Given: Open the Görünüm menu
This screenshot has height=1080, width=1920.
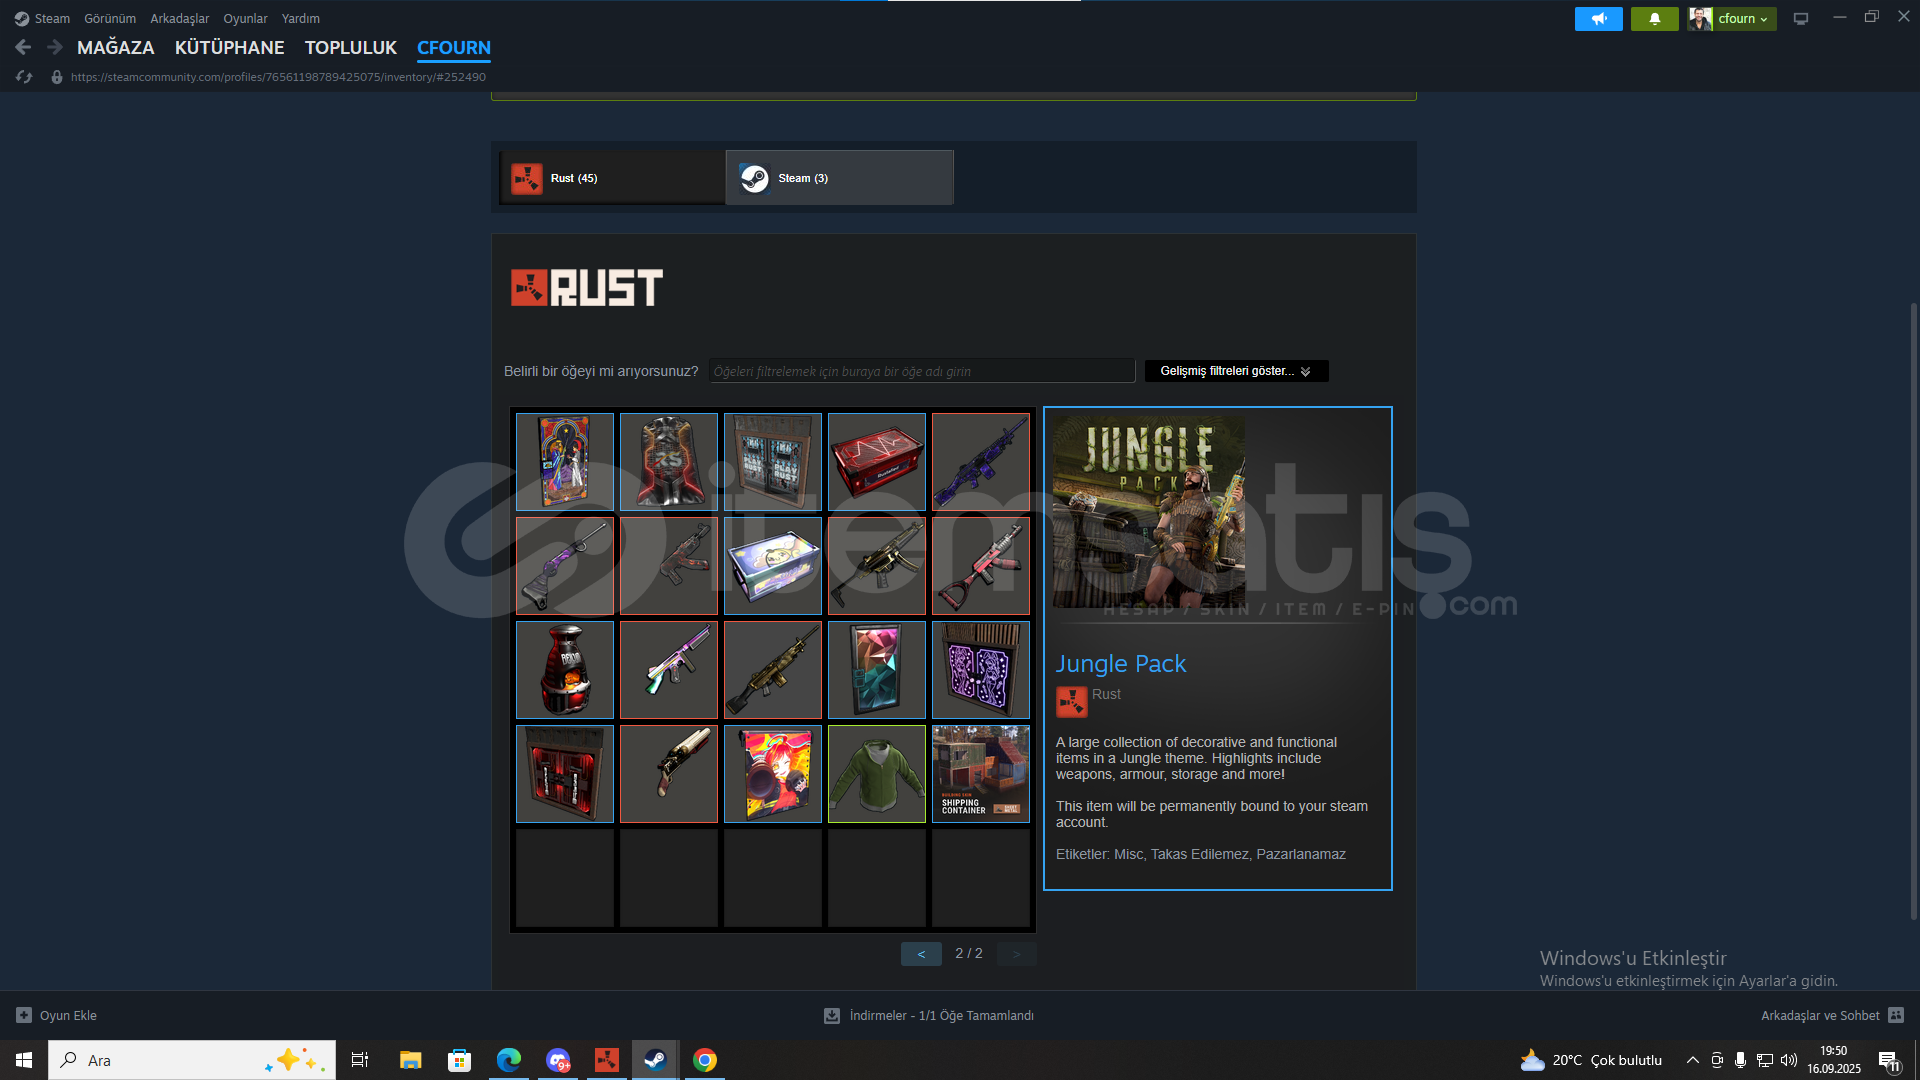Looking at the screenshot, I should point(110,18).
